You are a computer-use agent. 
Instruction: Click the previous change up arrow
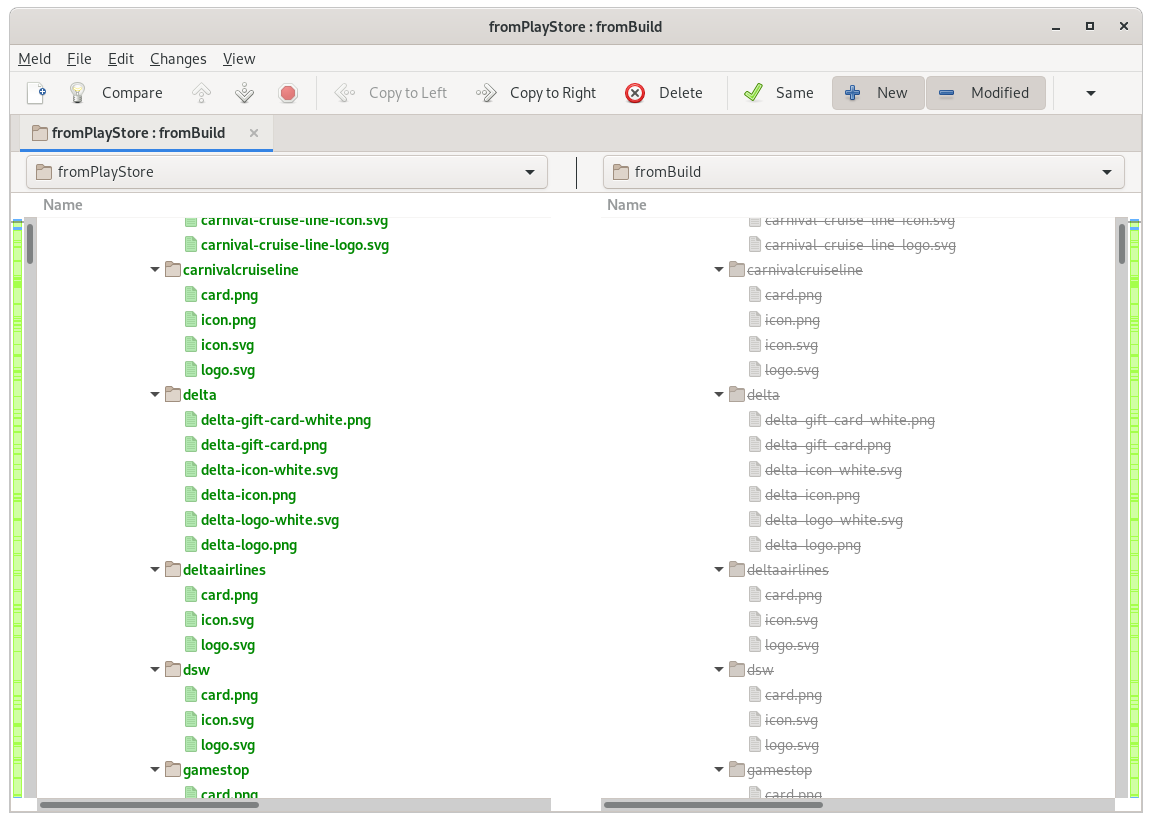[201, 93]
